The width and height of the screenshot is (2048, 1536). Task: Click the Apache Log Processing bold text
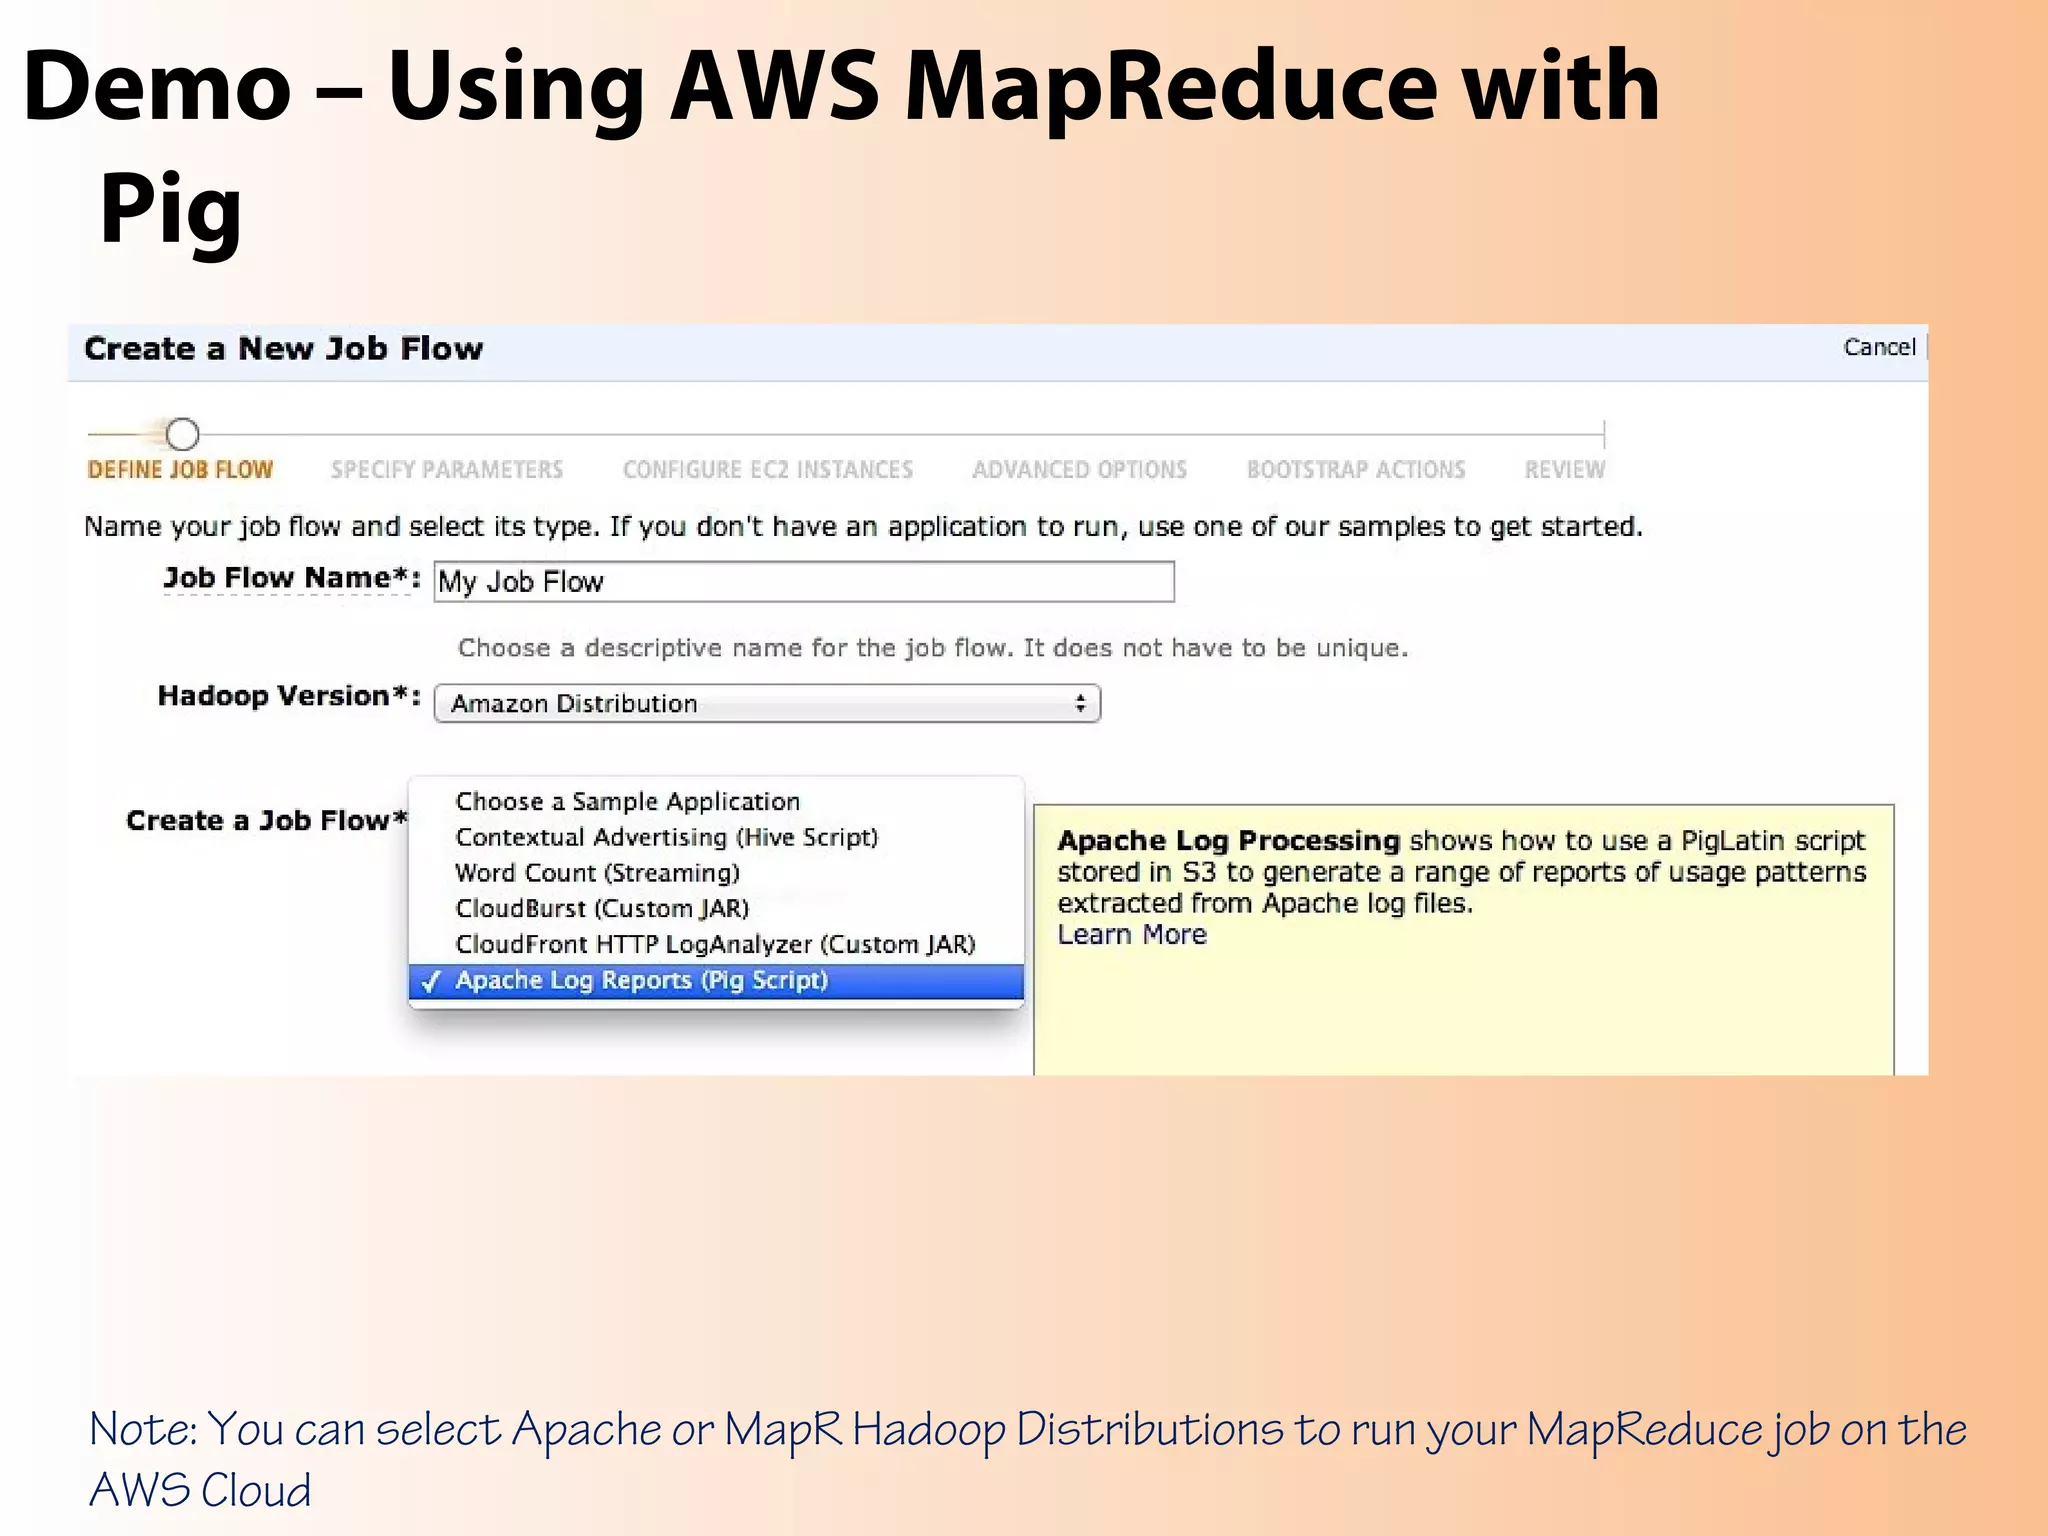1228,840
